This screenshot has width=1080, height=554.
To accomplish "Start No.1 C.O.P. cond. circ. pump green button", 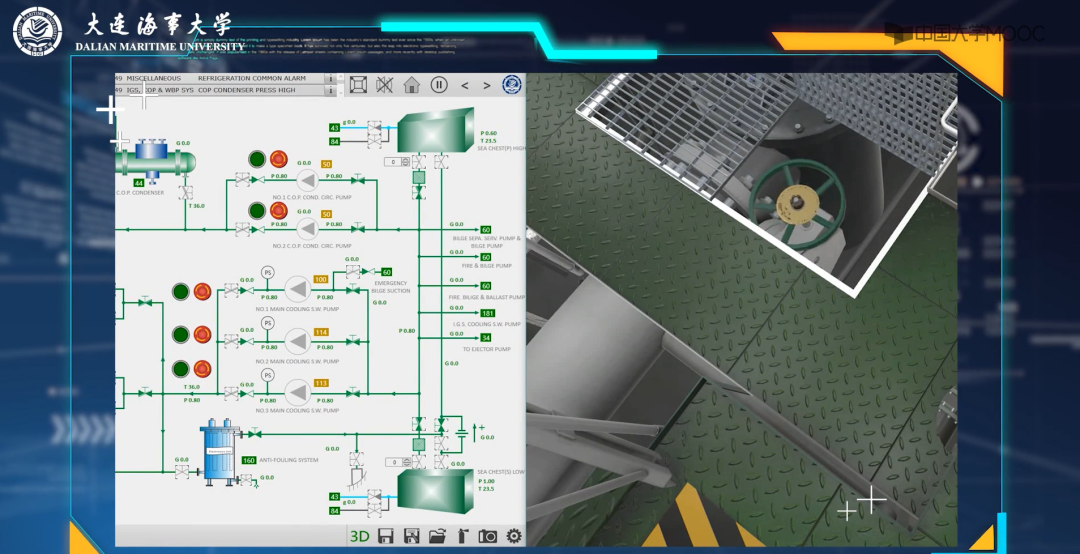I will click(257, 159).
